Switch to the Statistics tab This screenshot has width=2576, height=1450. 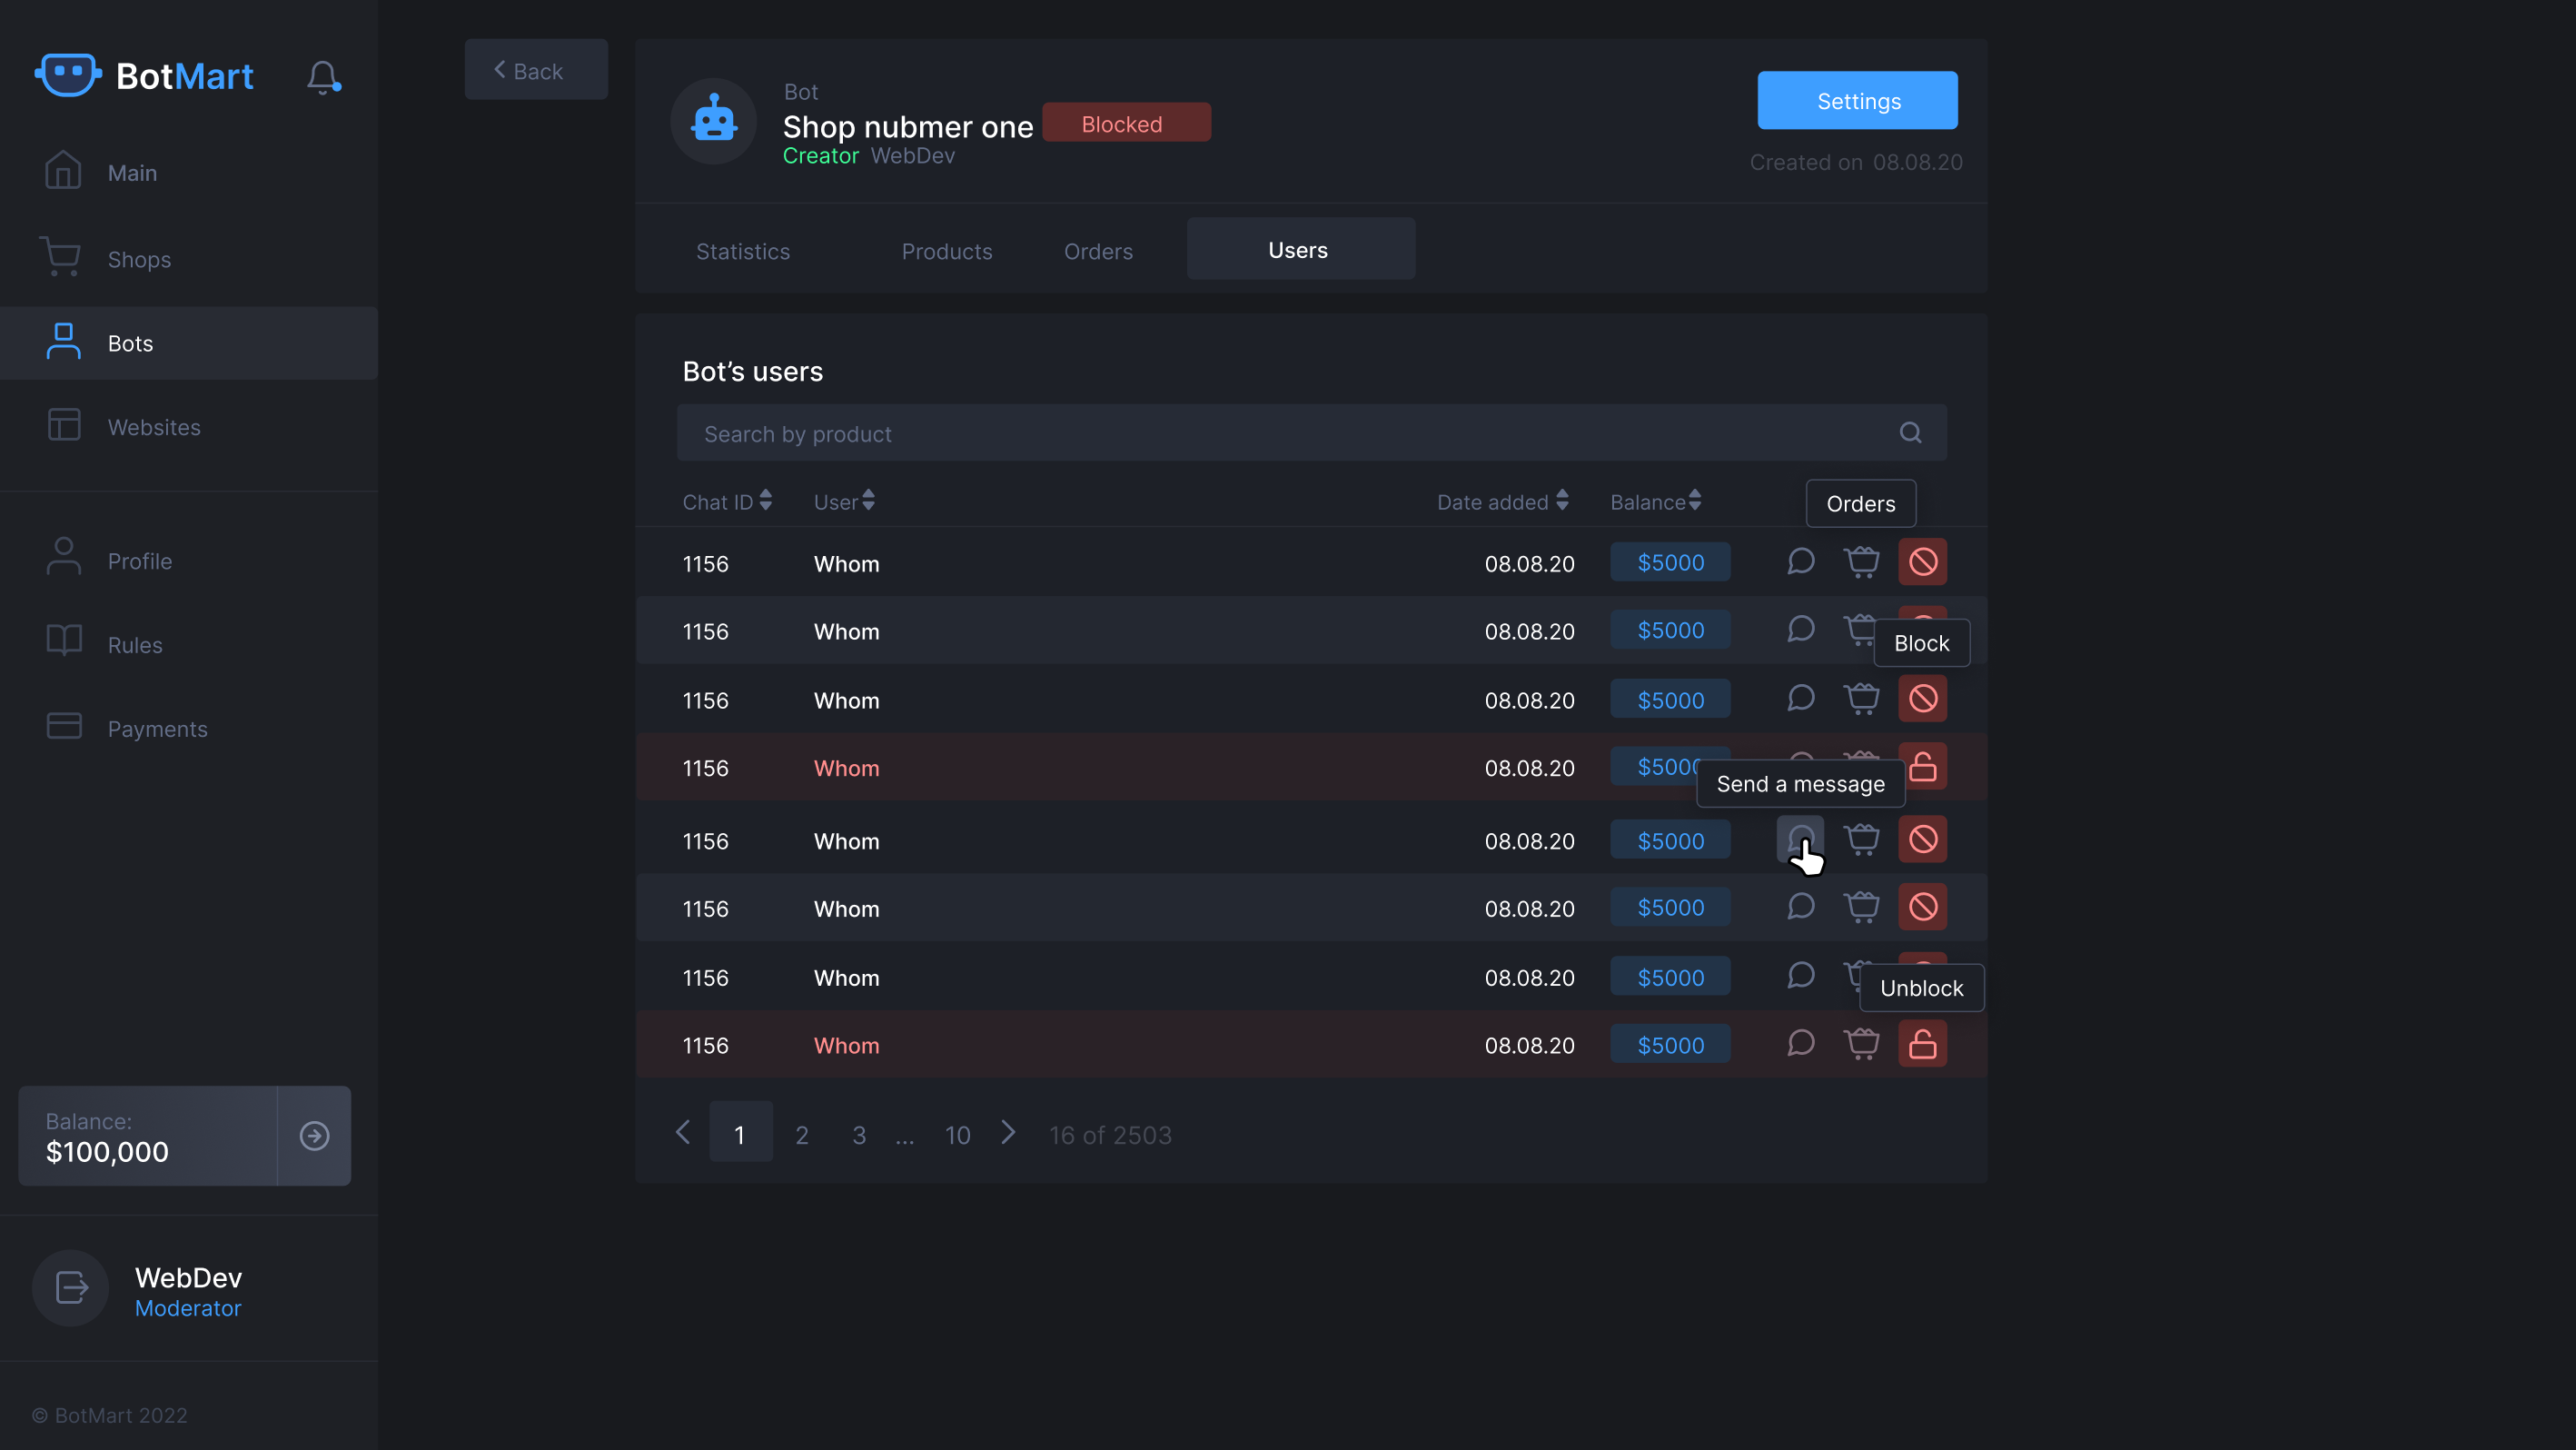coord(743,250)
